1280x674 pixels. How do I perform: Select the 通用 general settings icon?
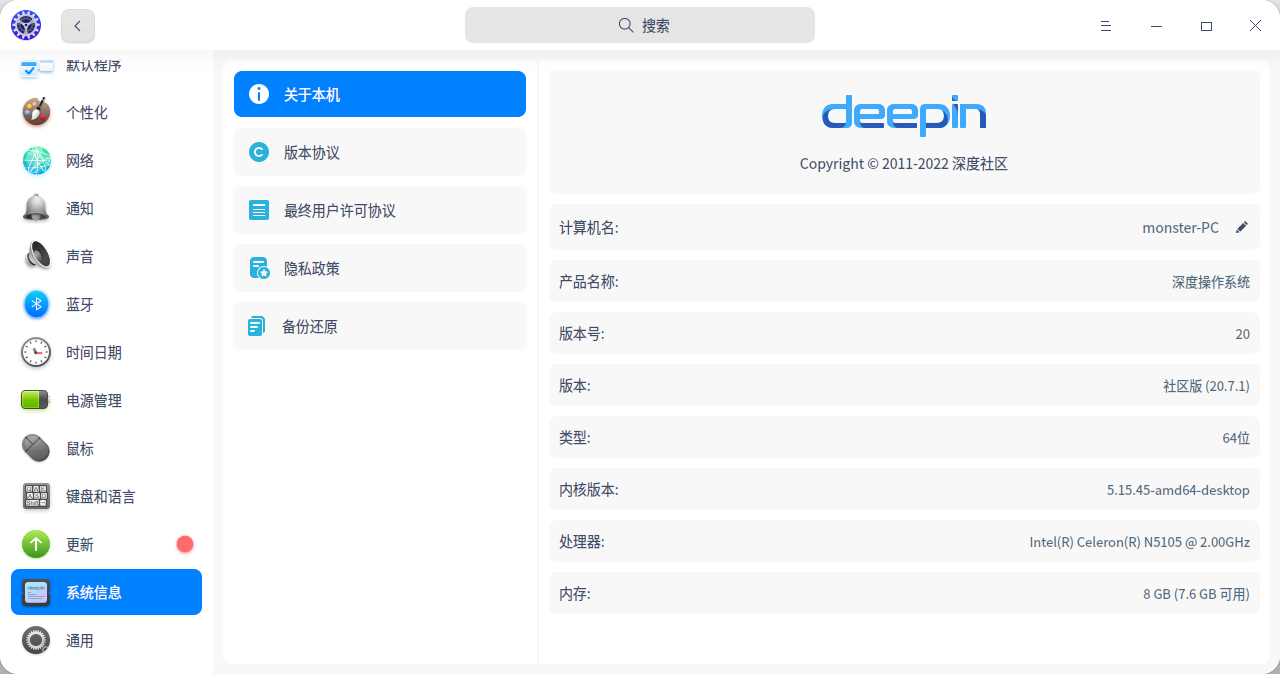tap(36, 640)
